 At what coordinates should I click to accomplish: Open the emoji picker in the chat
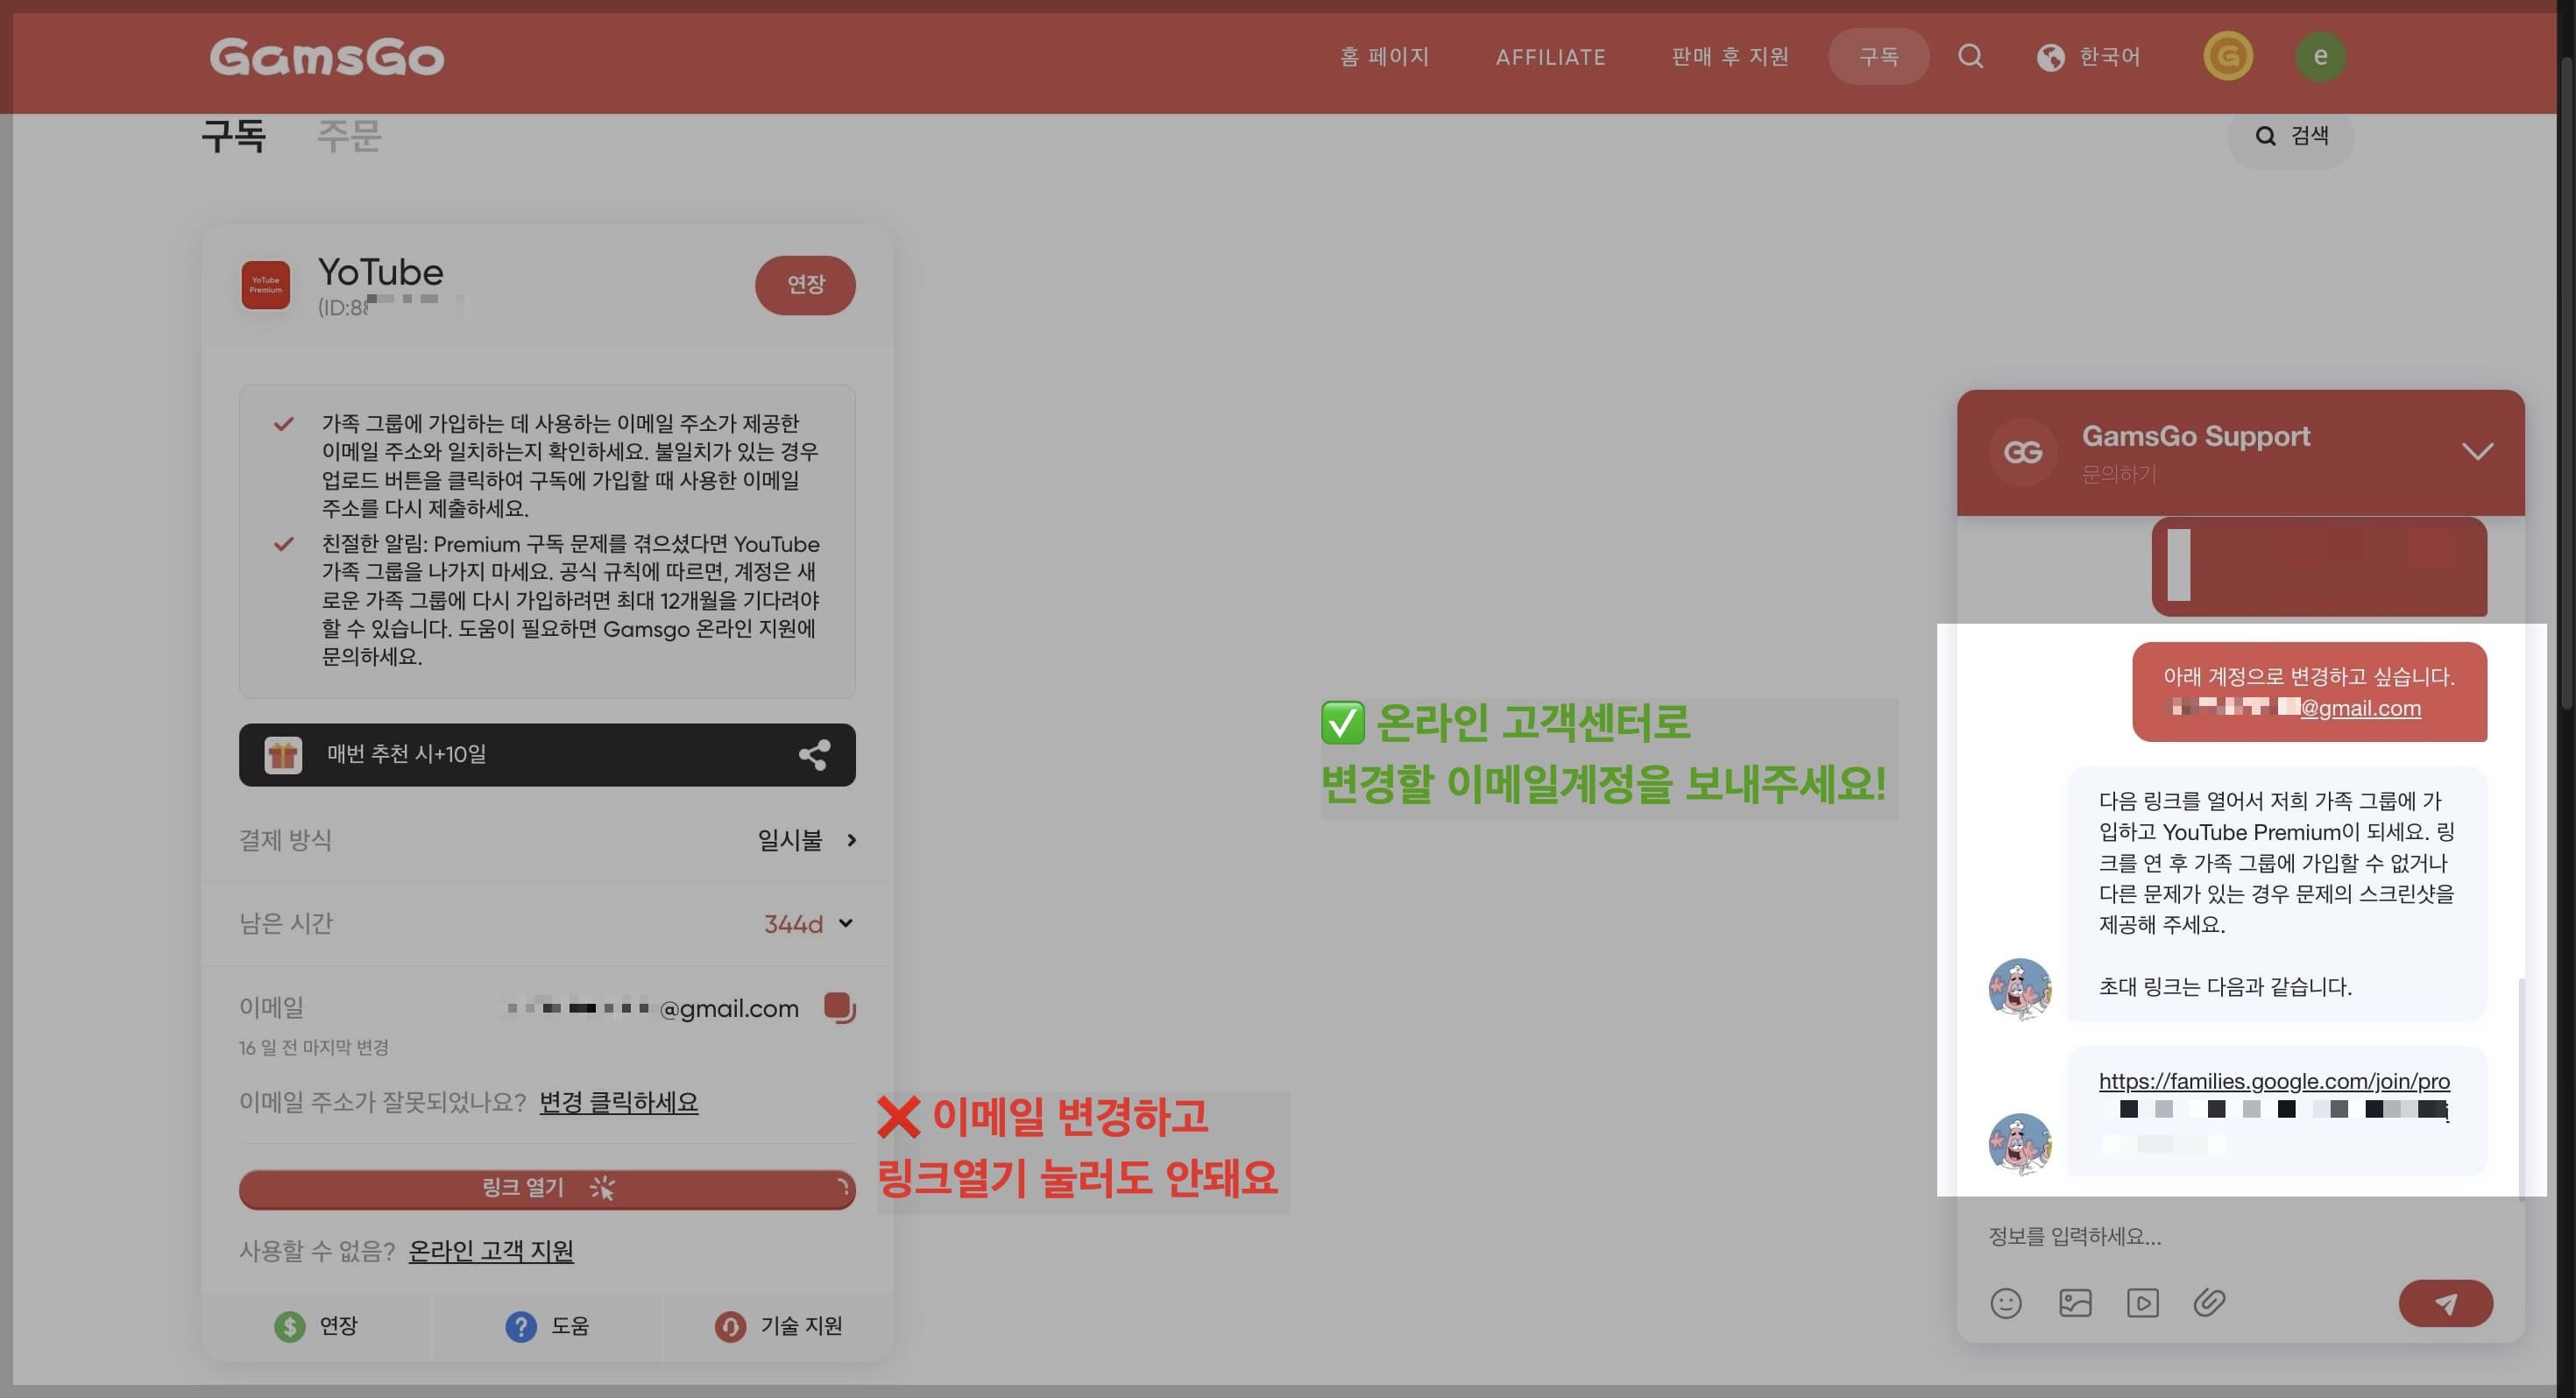point(2006,1303)
